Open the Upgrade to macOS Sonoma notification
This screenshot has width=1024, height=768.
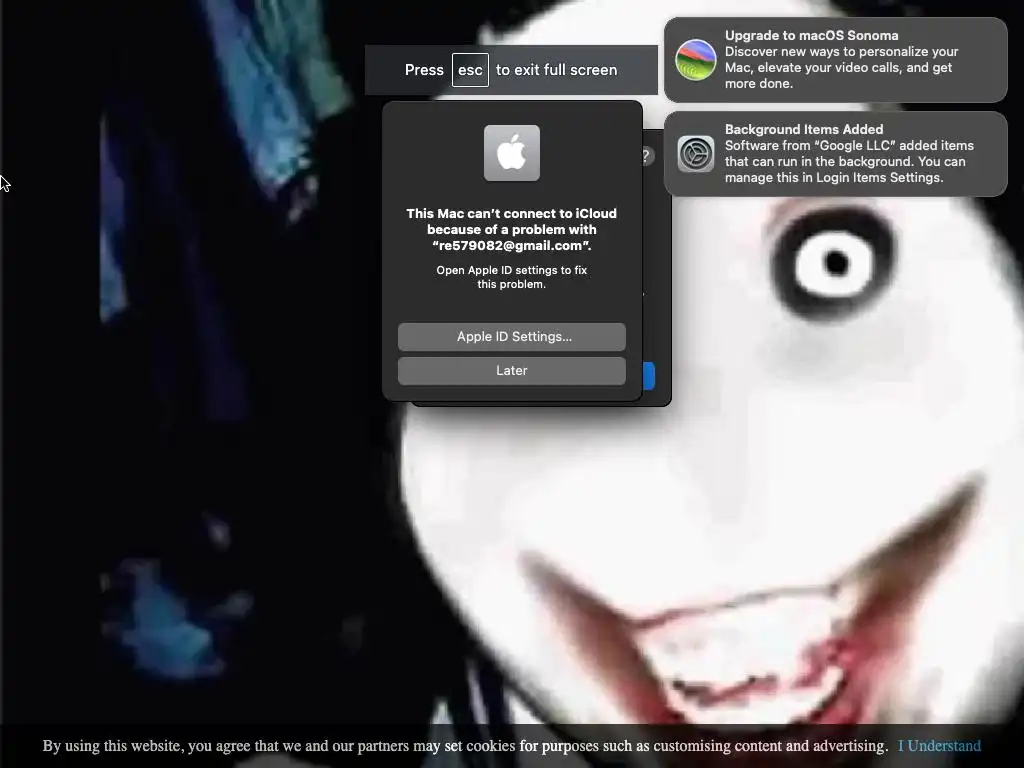(x=835, y=59)
